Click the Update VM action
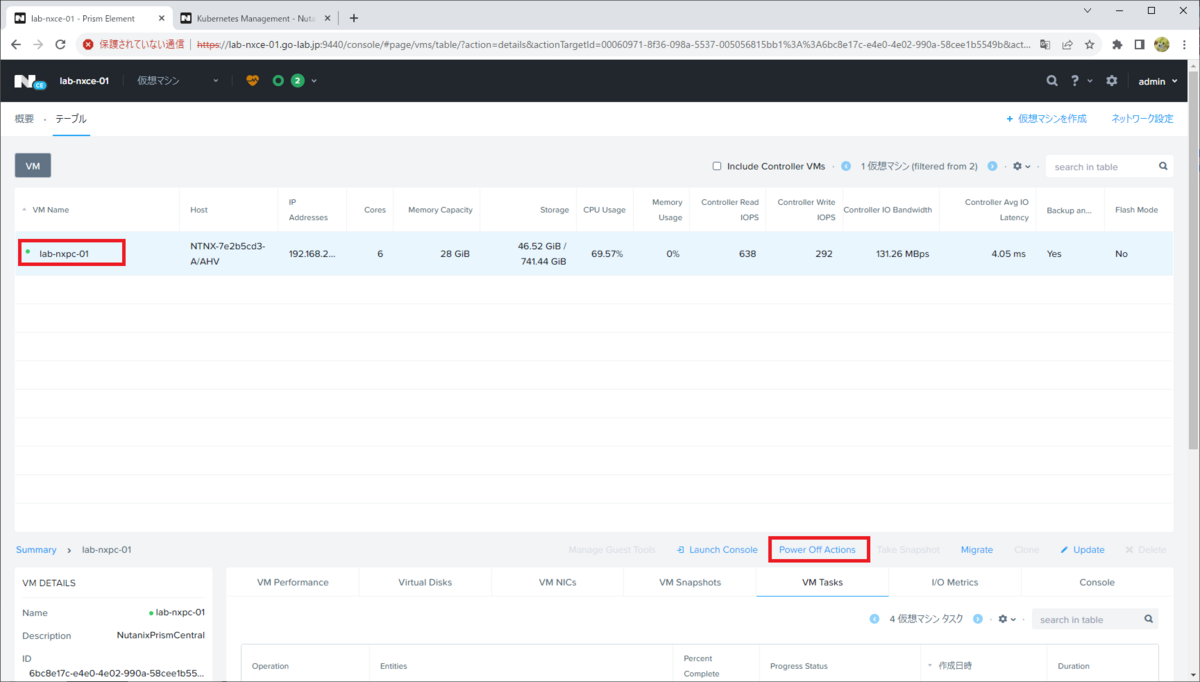This screenshot has height=682, width=1200. [1082, 550]
